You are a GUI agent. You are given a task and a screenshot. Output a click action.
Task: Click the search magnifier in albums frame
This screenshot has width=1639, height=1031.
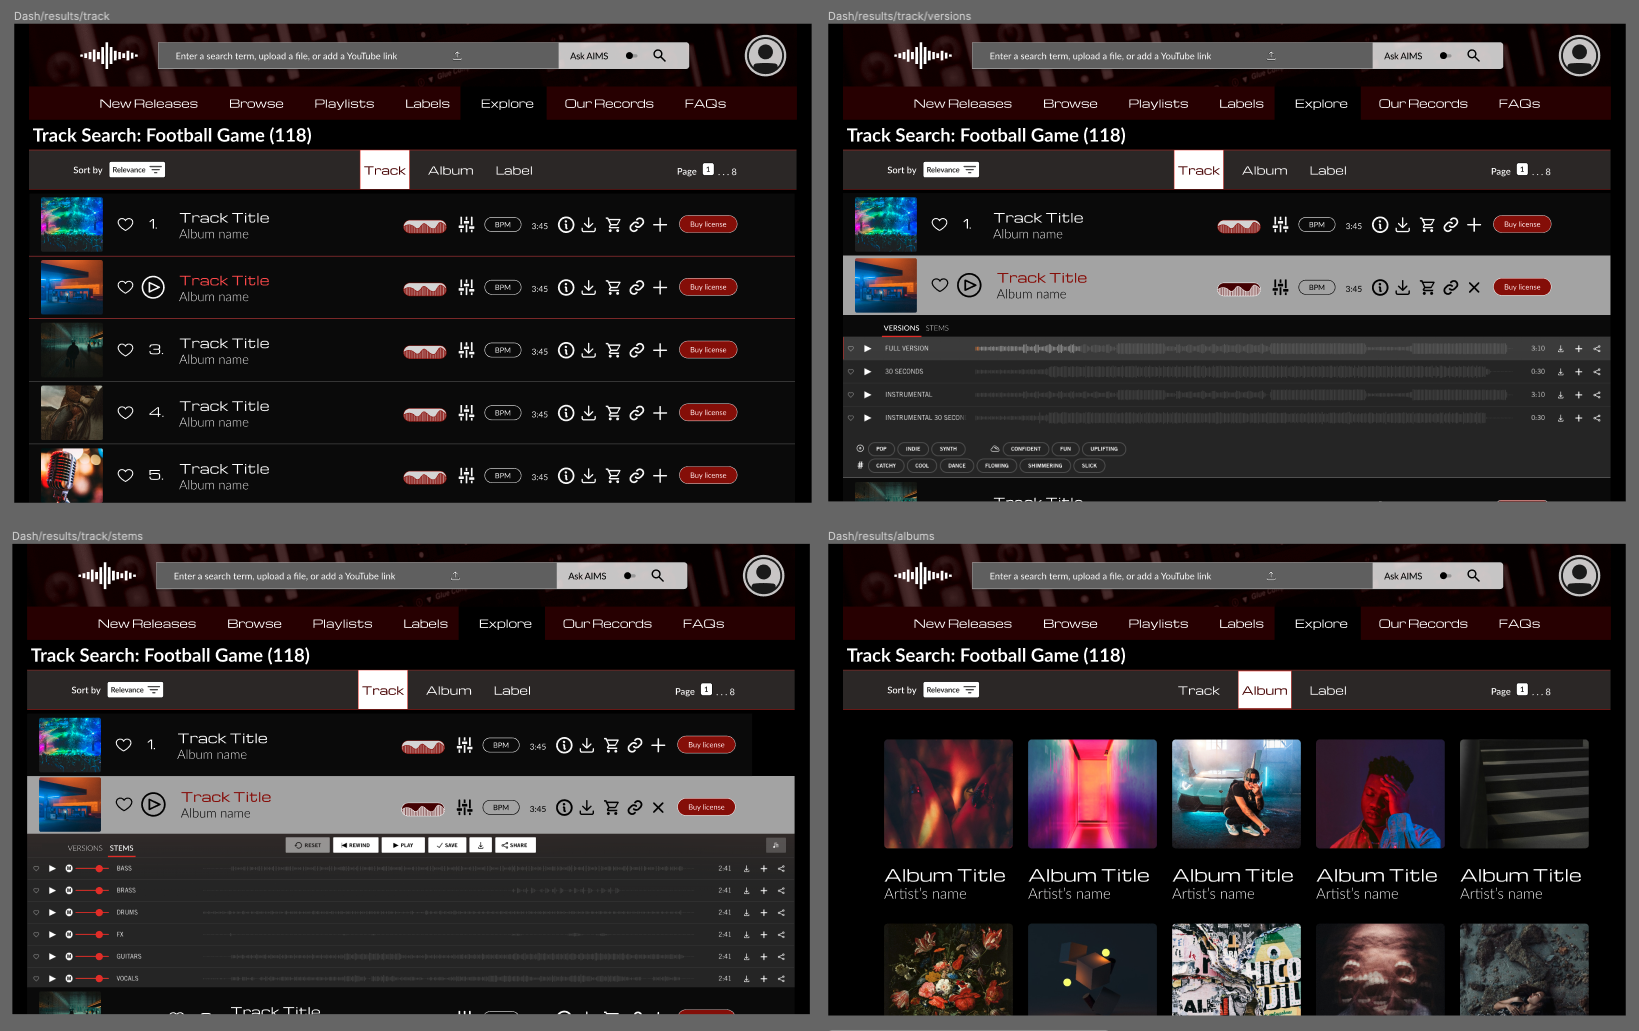(1474, 576)
